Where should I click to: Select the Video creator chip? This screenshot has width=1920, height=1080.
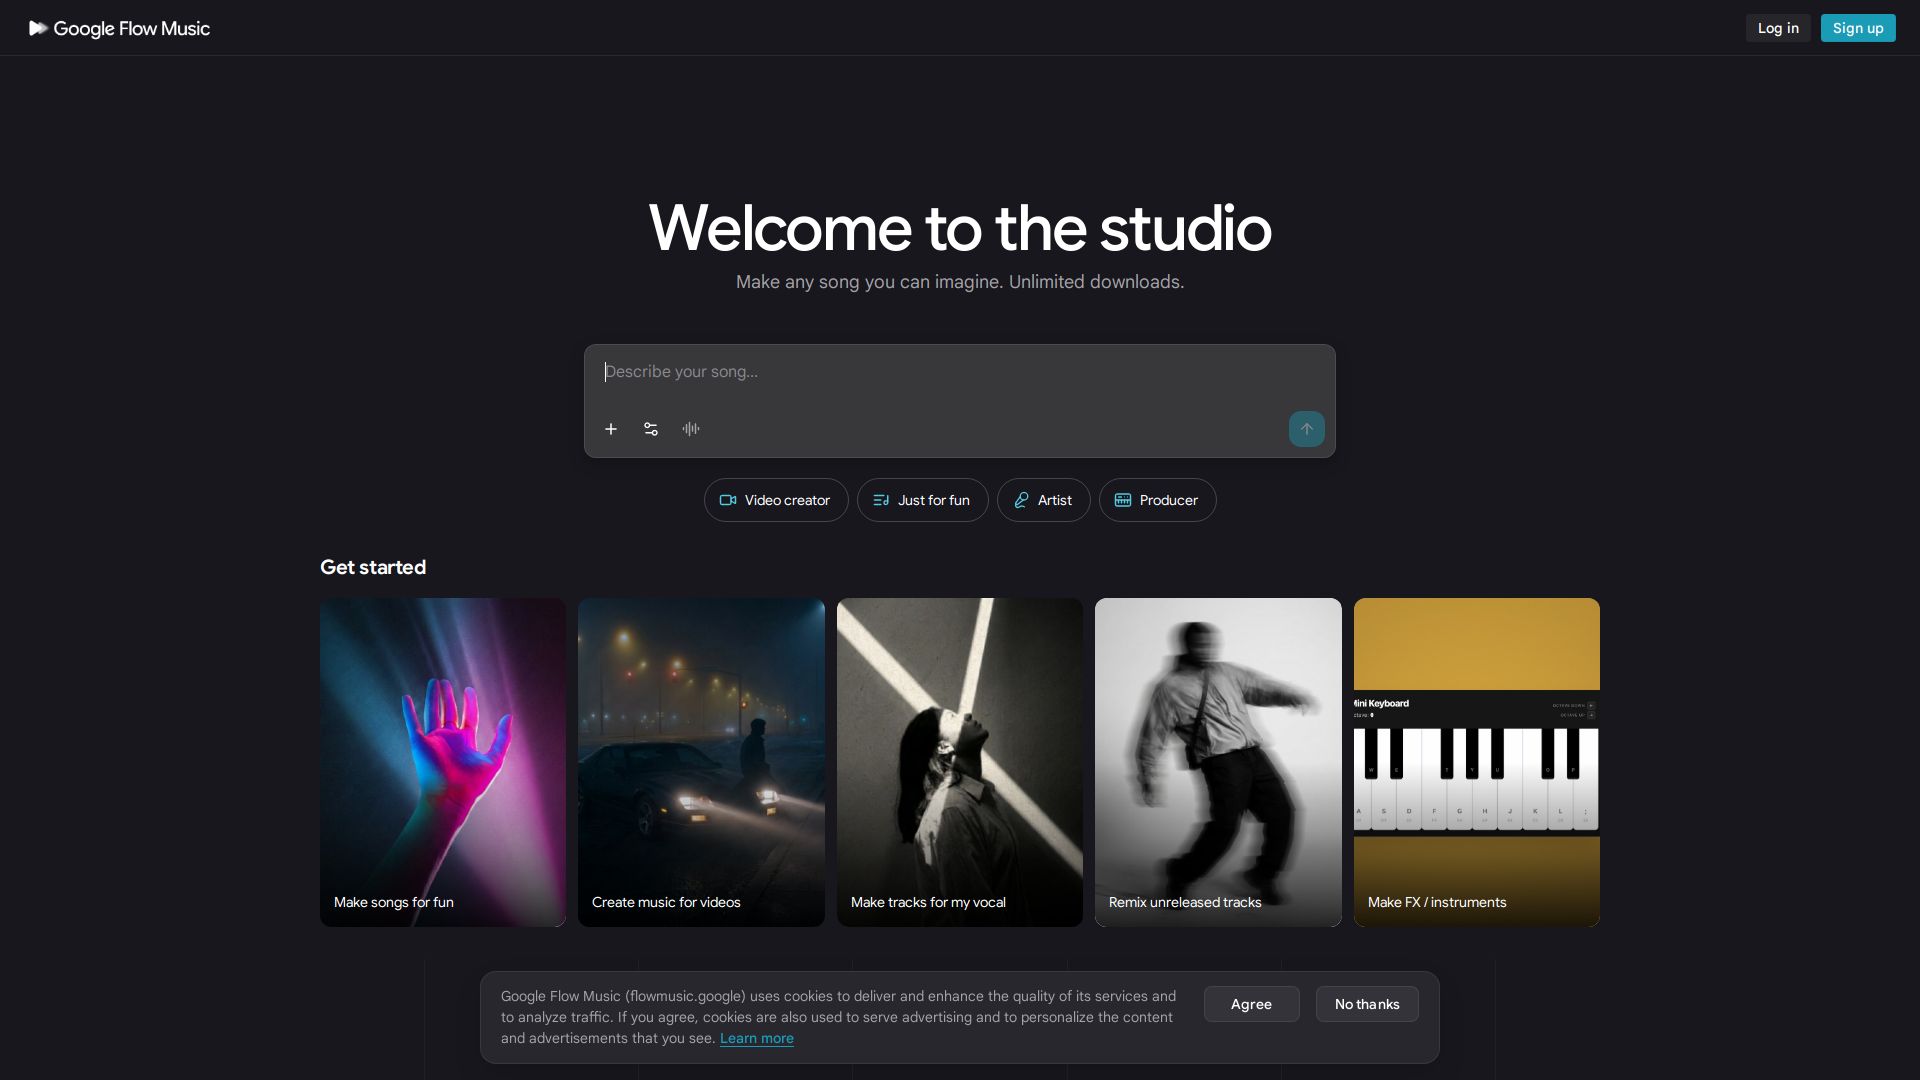click(x=776, y=500)
